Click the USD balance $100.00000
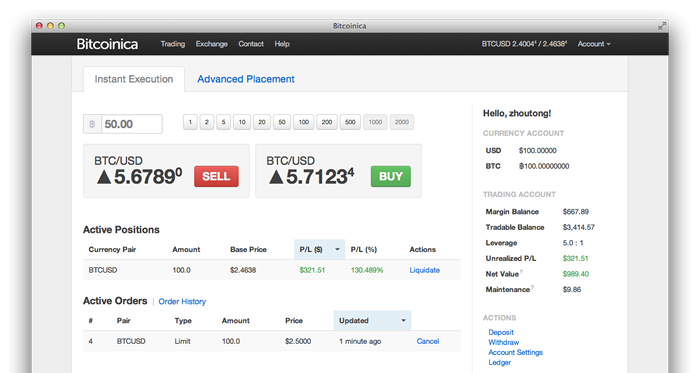 538,150
